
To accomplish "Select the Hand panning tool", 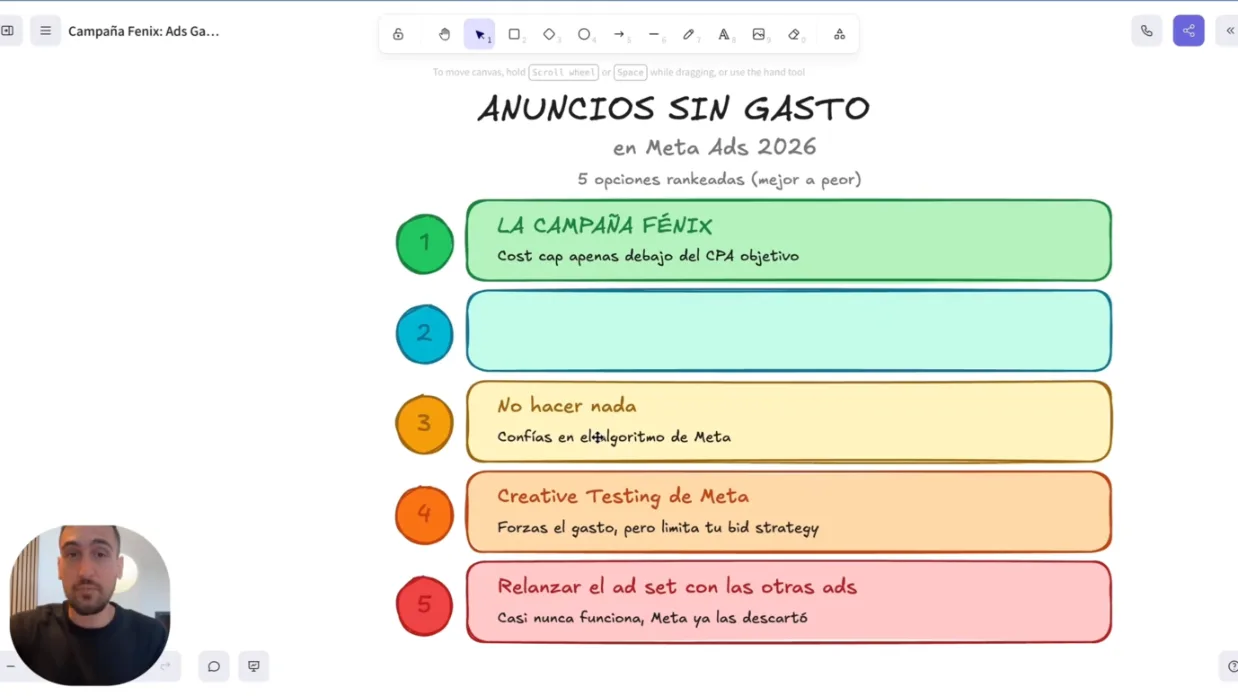I will pos(444,35).
